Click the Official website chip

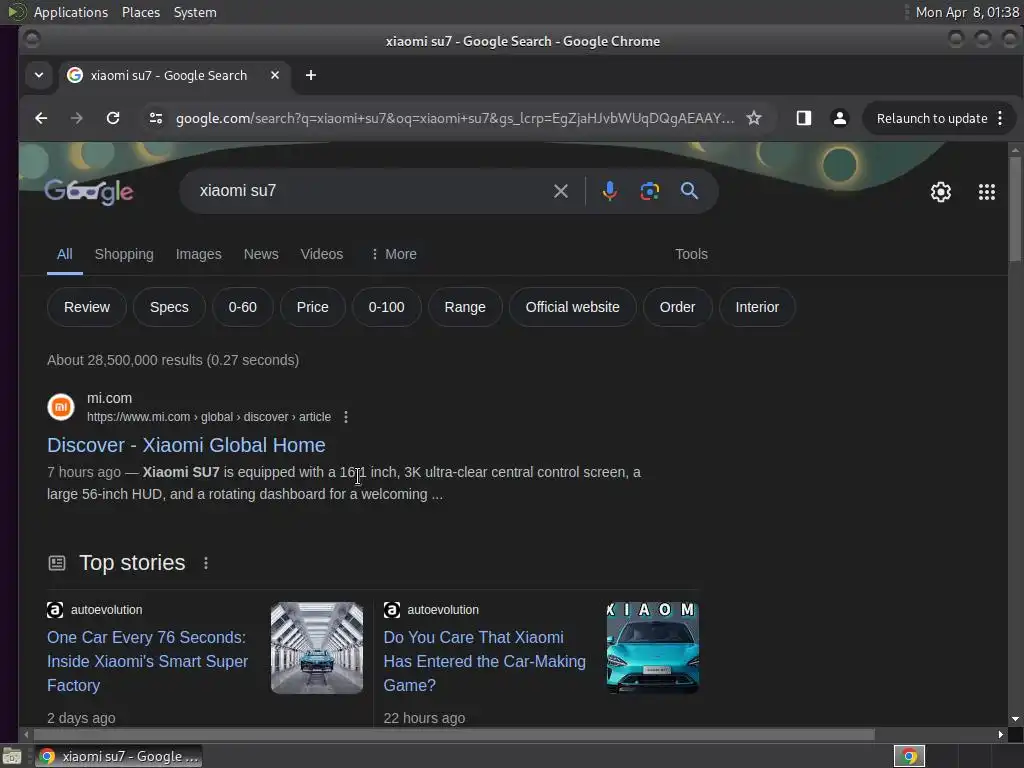pyautogui.click(x=572, y=307)
